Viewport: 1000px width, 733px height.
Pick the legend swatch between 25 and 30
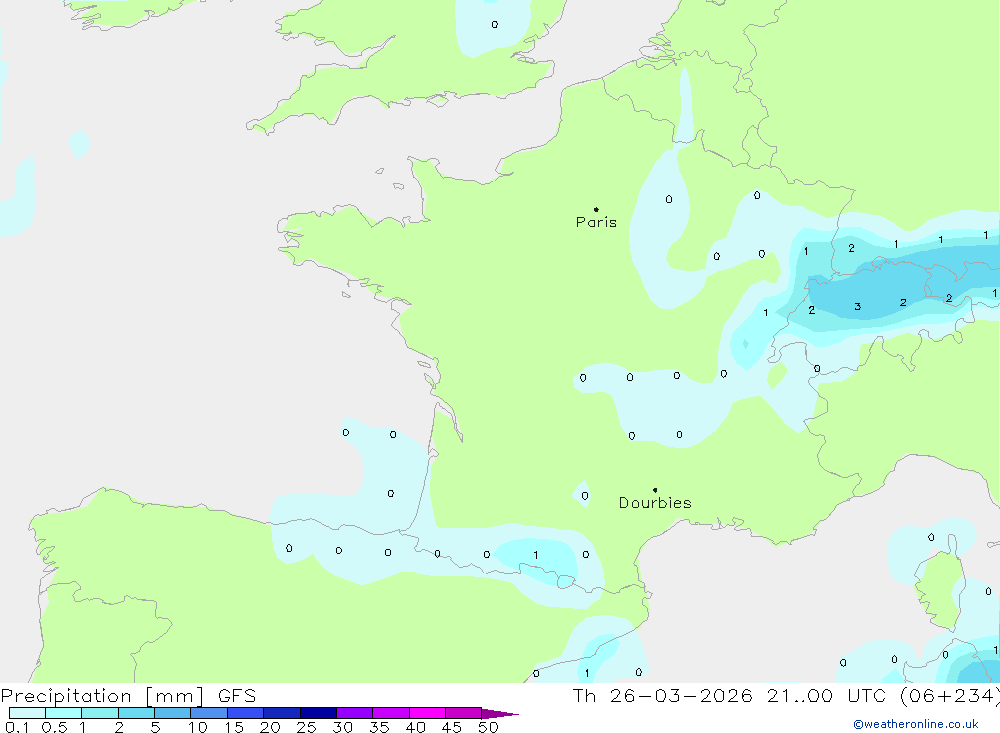click(x=318, y=713)
